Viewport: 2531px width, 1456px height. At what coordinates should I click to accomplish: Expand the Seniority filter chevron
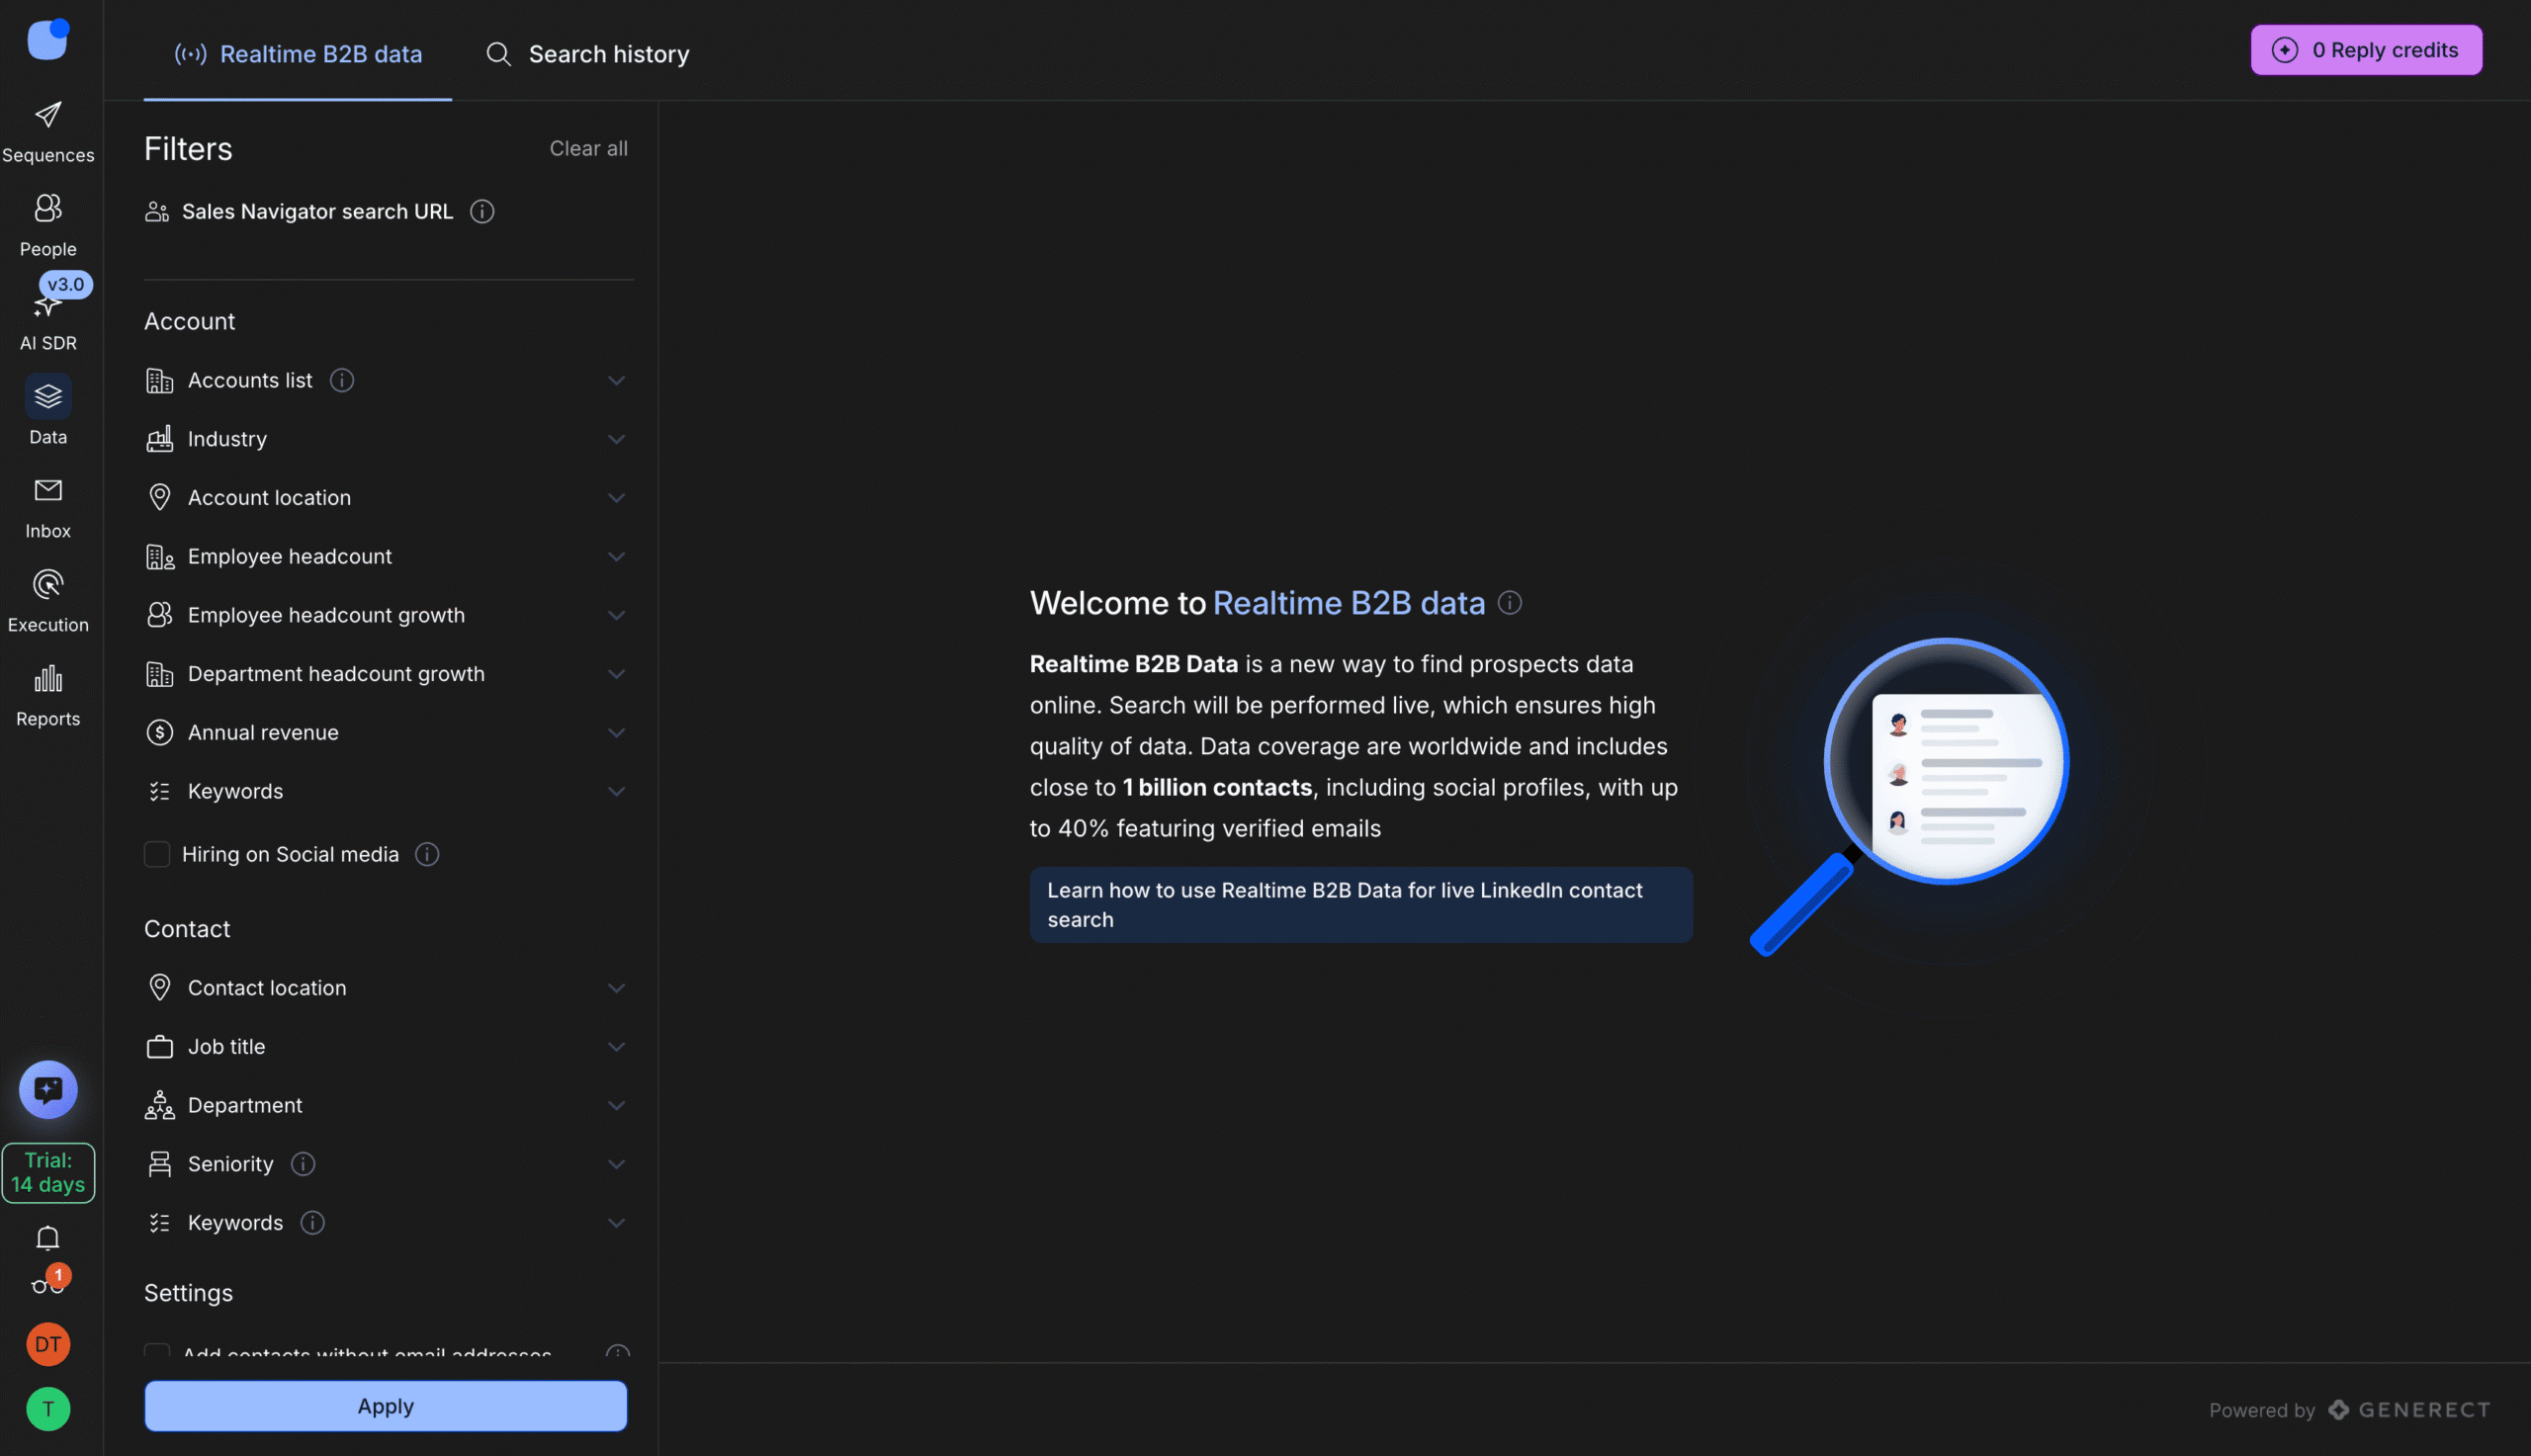(x=616, y=1164)
